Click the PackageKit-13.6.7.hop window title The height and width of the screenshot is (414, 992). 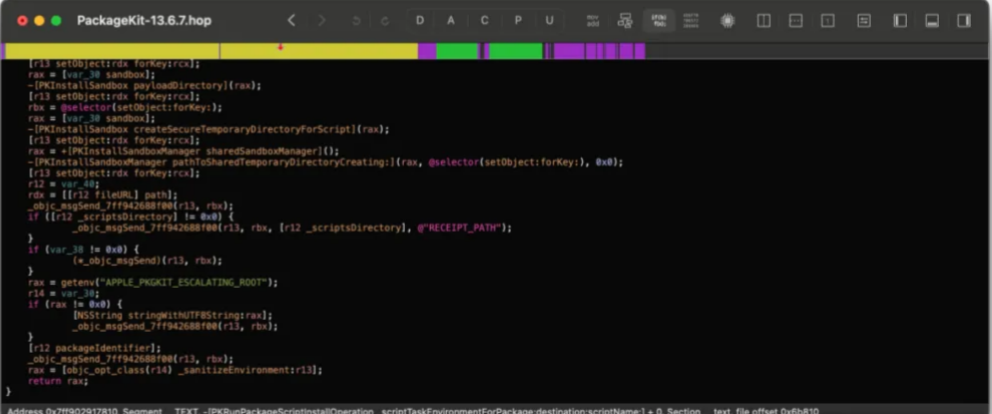[x=144, y=21]
